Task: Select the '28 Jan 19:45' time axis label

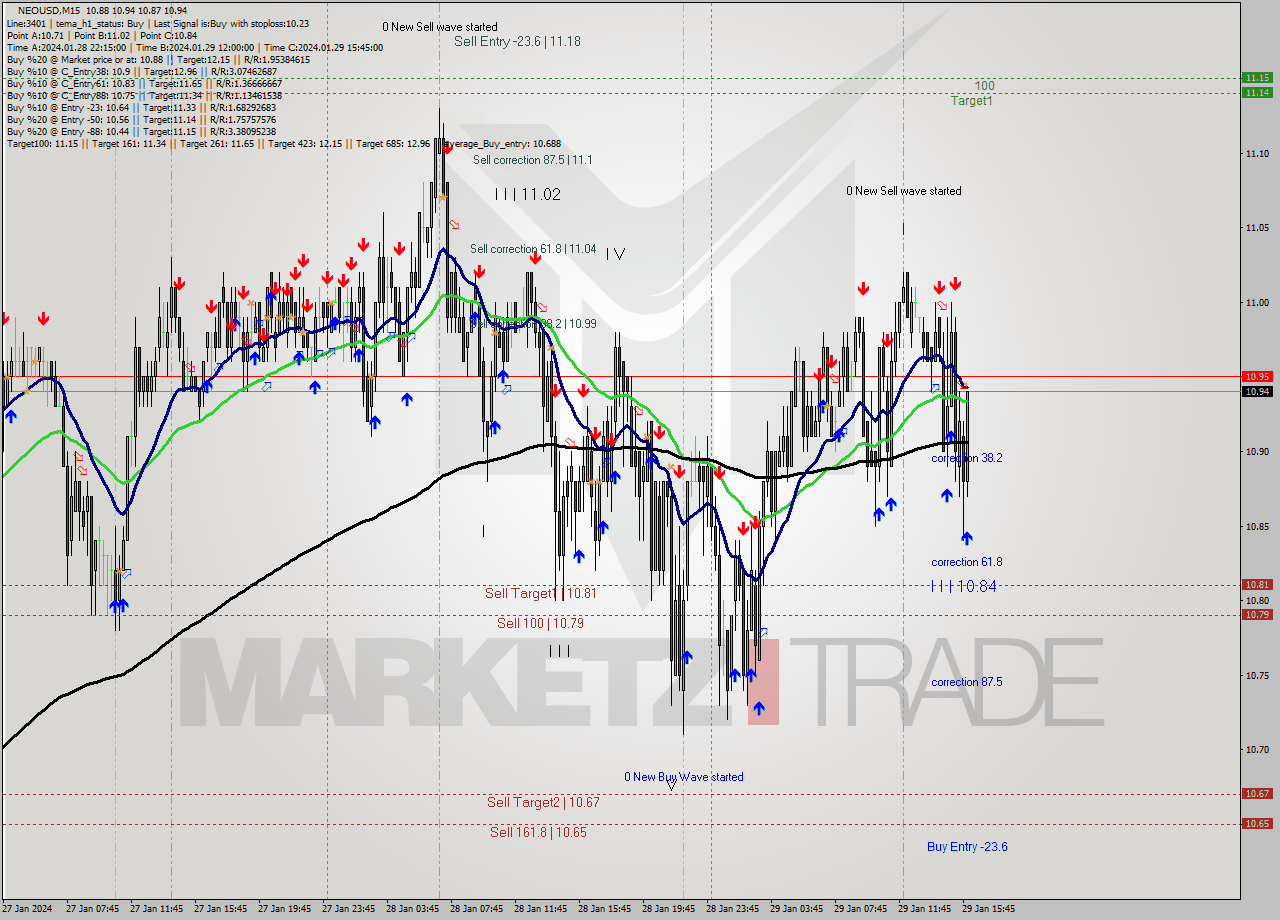Action: (x=669, y=909)
